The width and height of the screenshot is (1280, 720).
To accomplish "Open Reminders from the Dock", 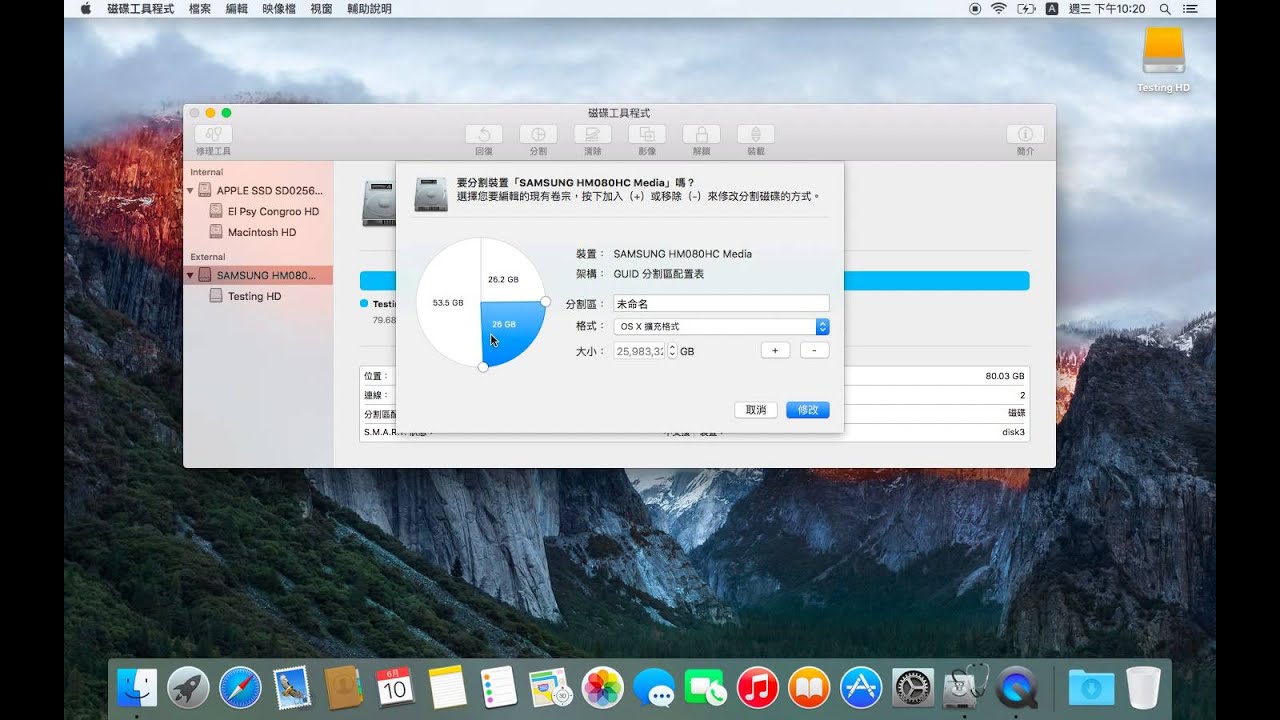I will [498, 687].
